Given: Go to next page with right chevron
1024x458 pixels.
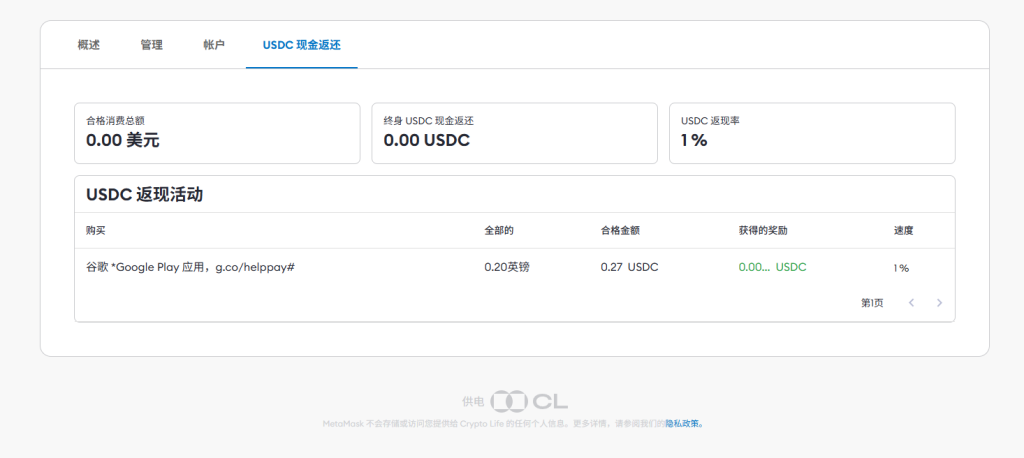Looking at the screenshot, I should tap(939, 303).
